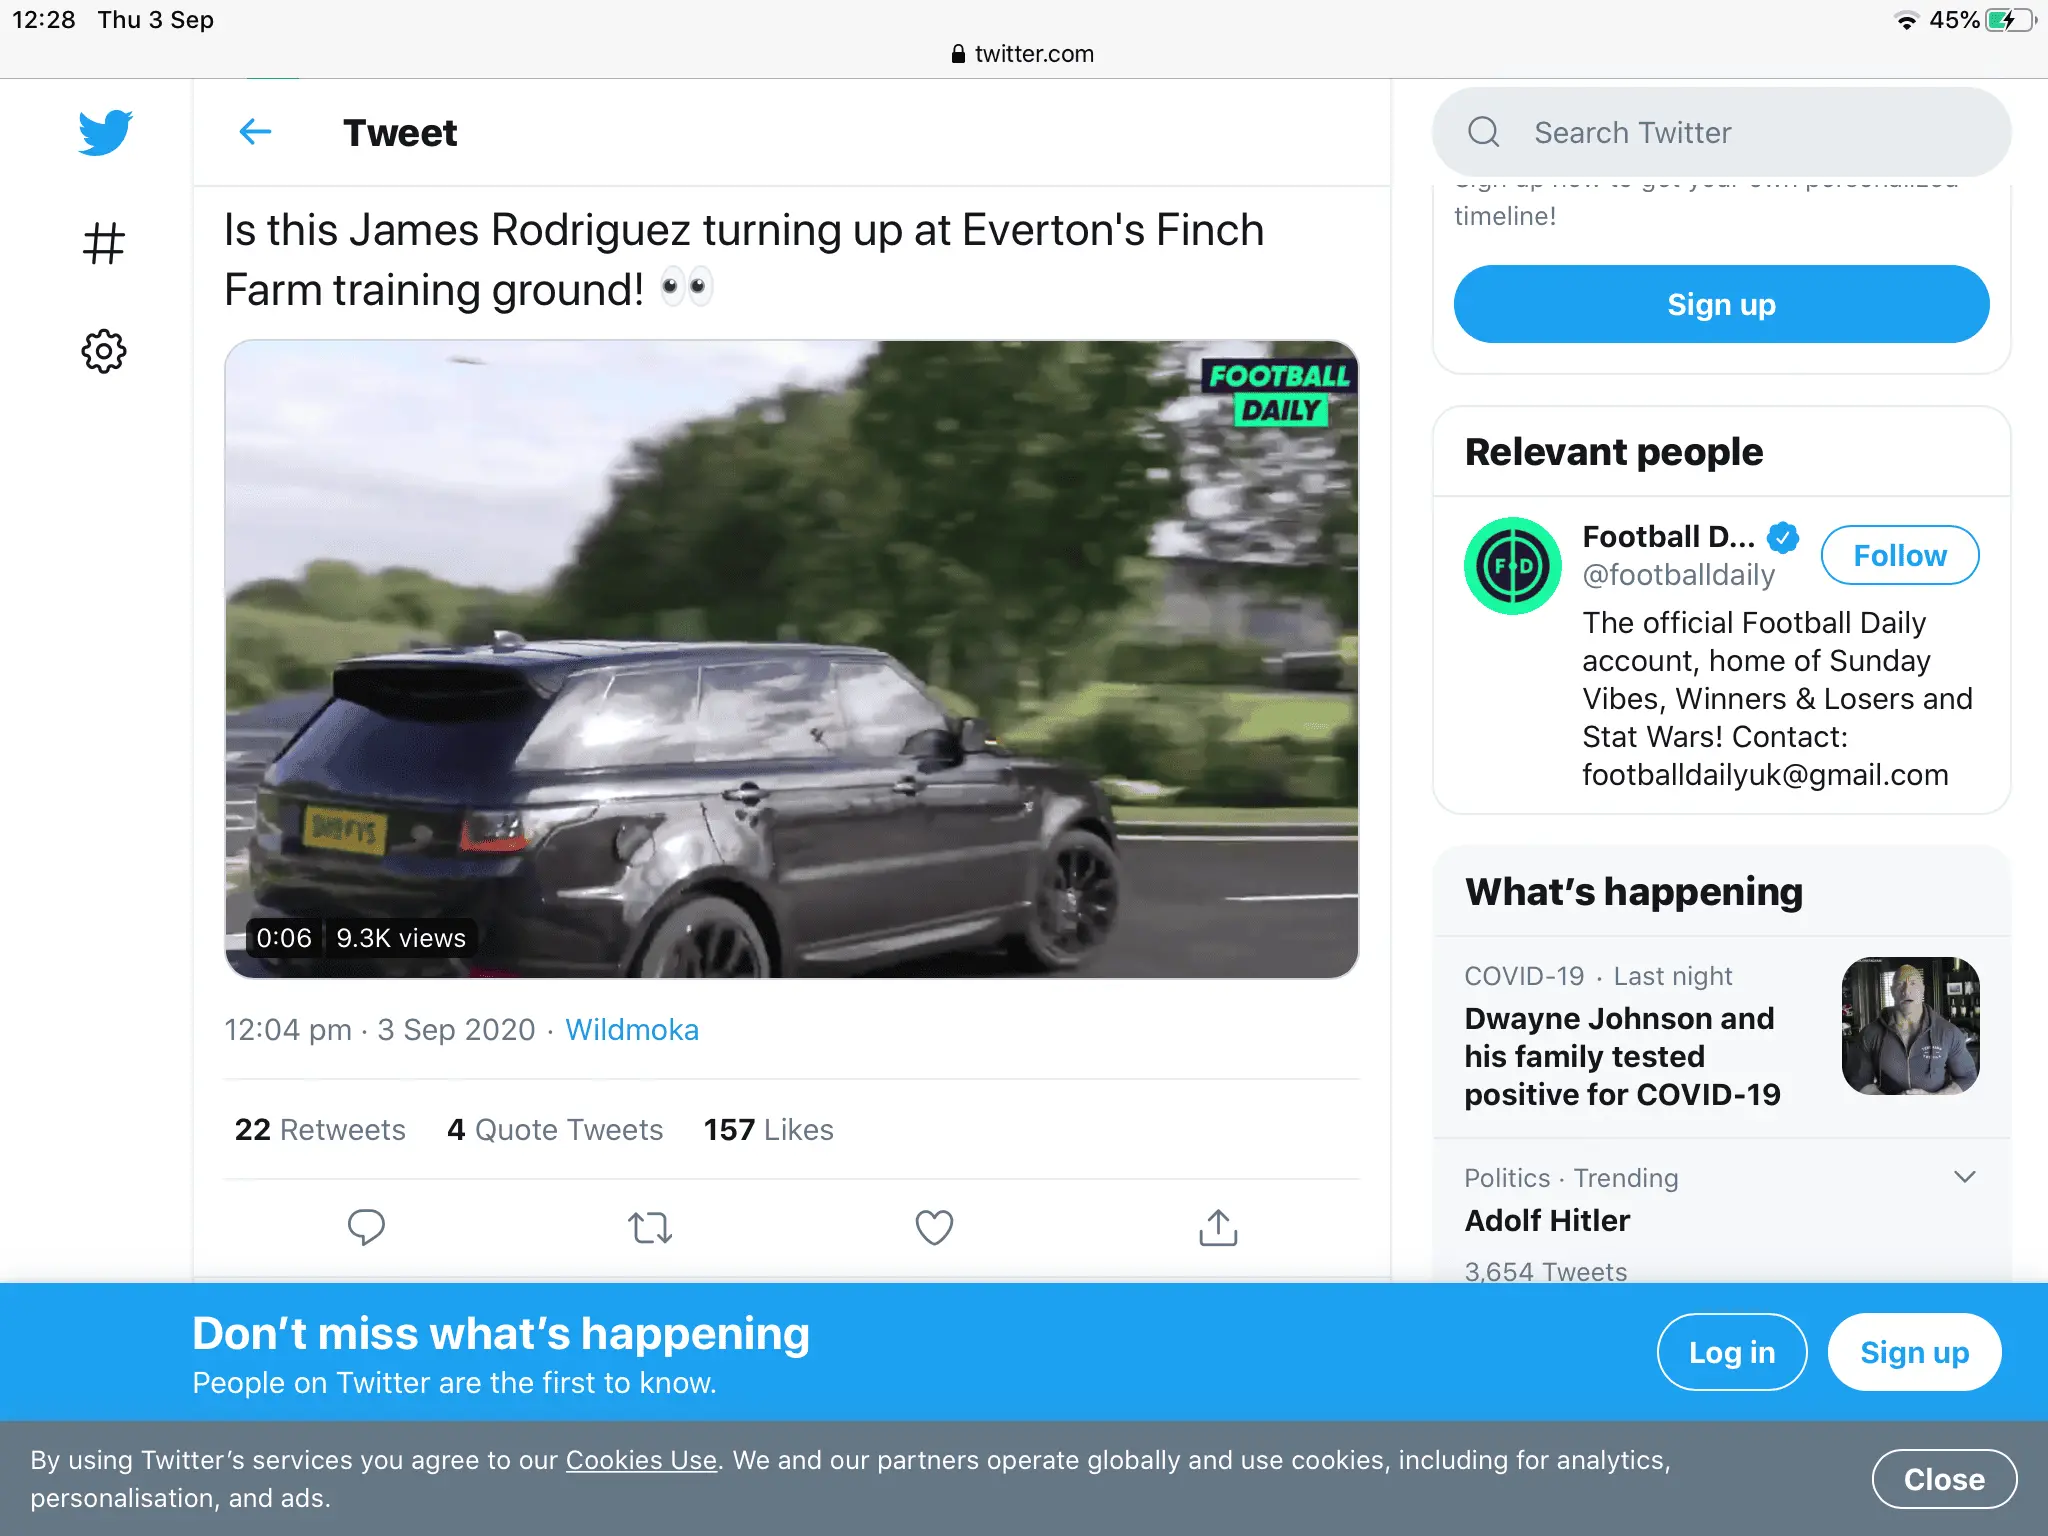The image size is (2048, 1536).
Task: Reply to the tweet with the comment icon
Action: pos(366,1227)
